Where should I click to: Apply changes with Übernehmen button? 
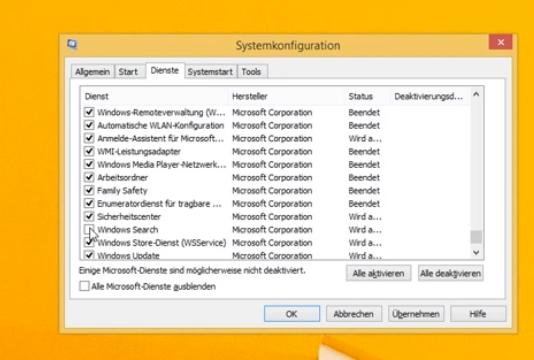pyautogui.click(x=416, y=314)
